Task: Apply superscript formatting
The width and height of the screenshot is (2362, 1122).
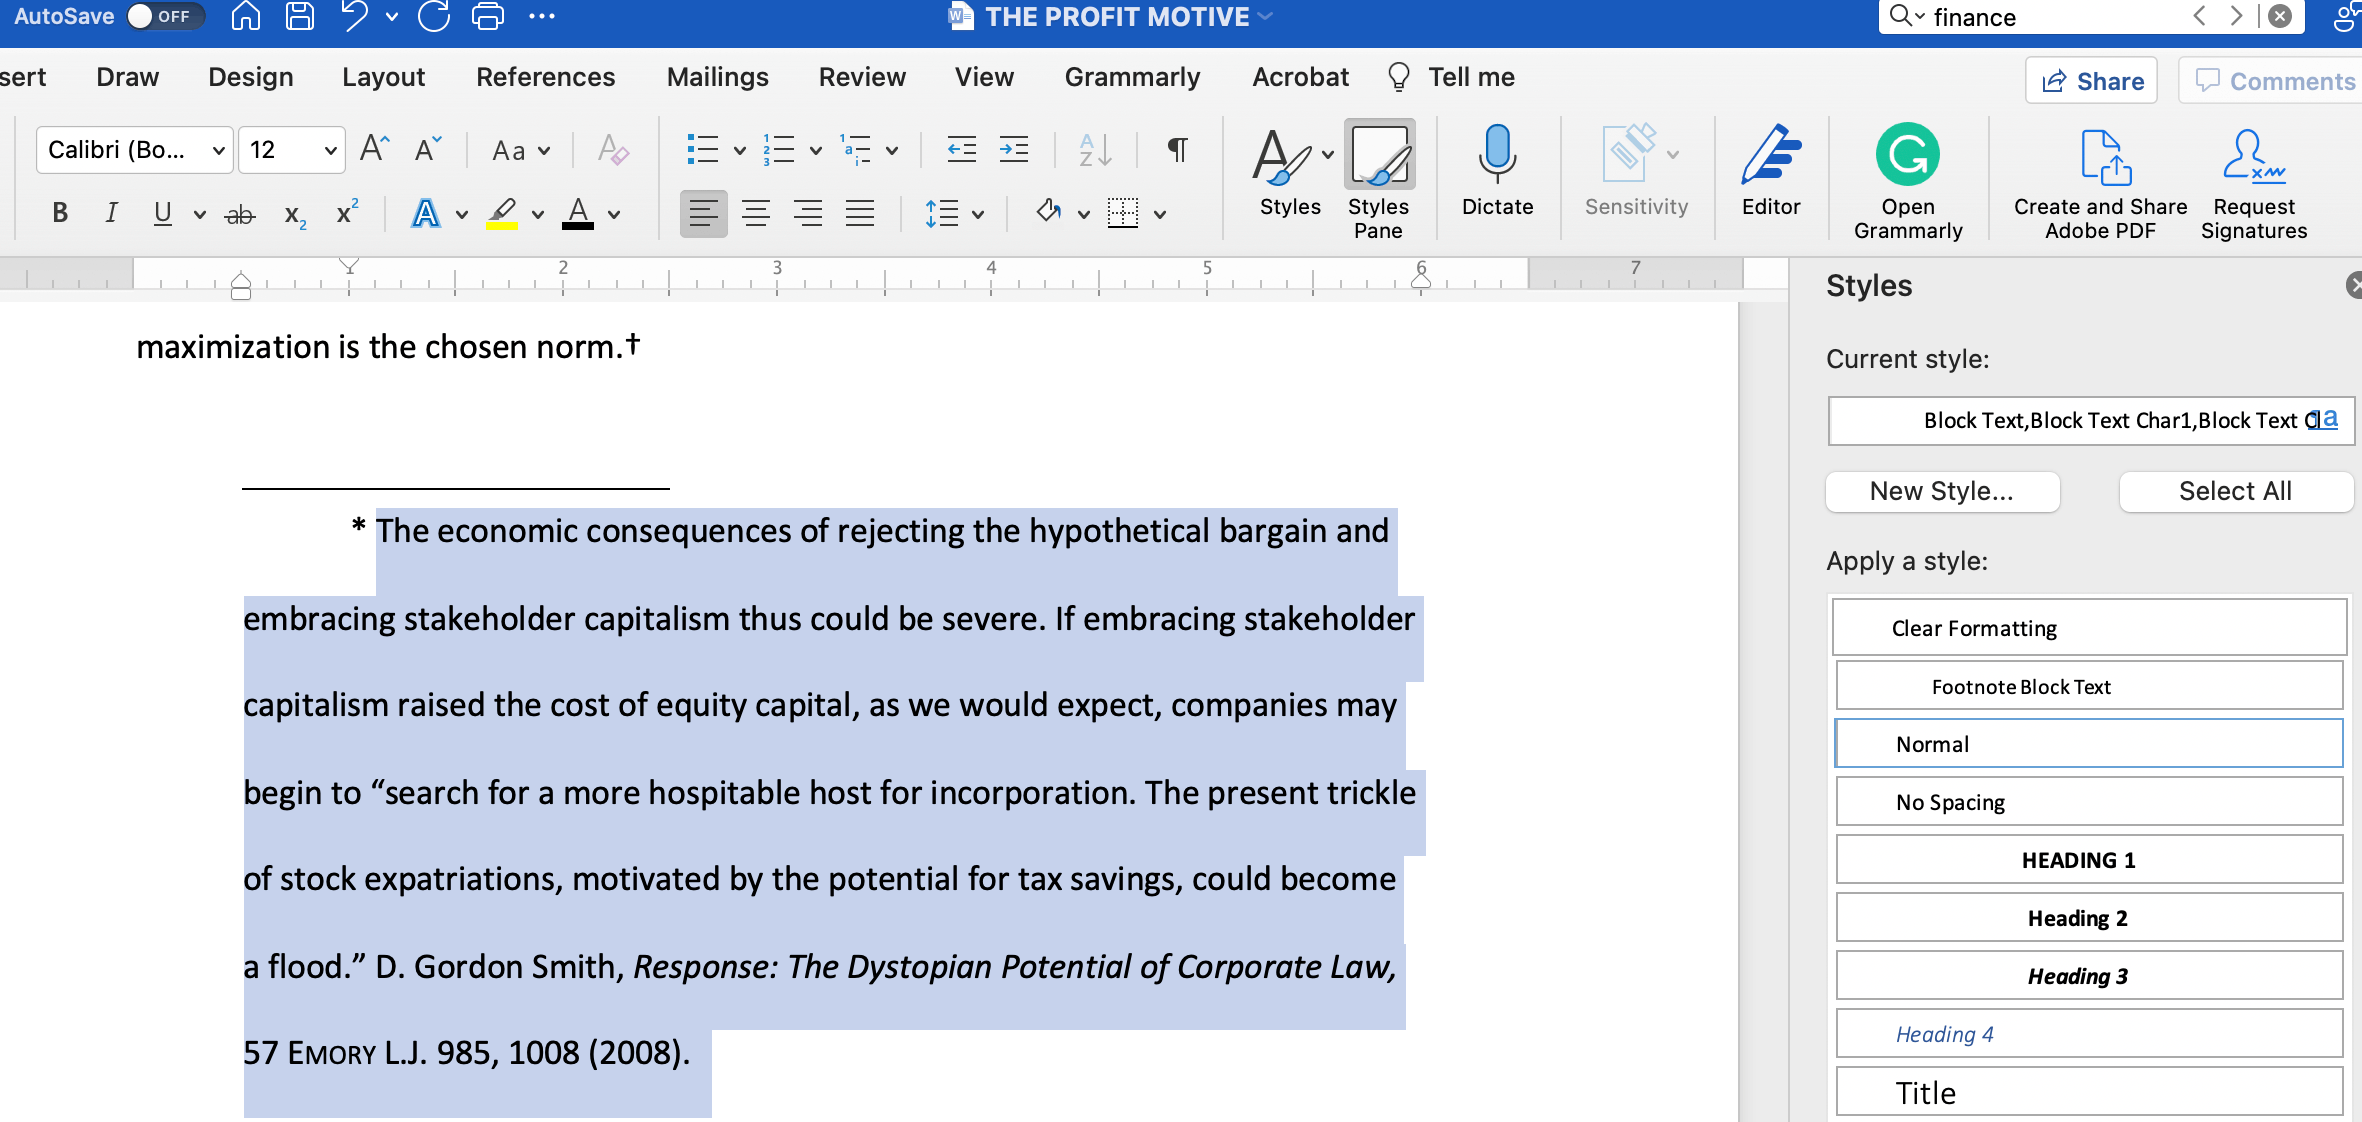Action: point(347,212)
